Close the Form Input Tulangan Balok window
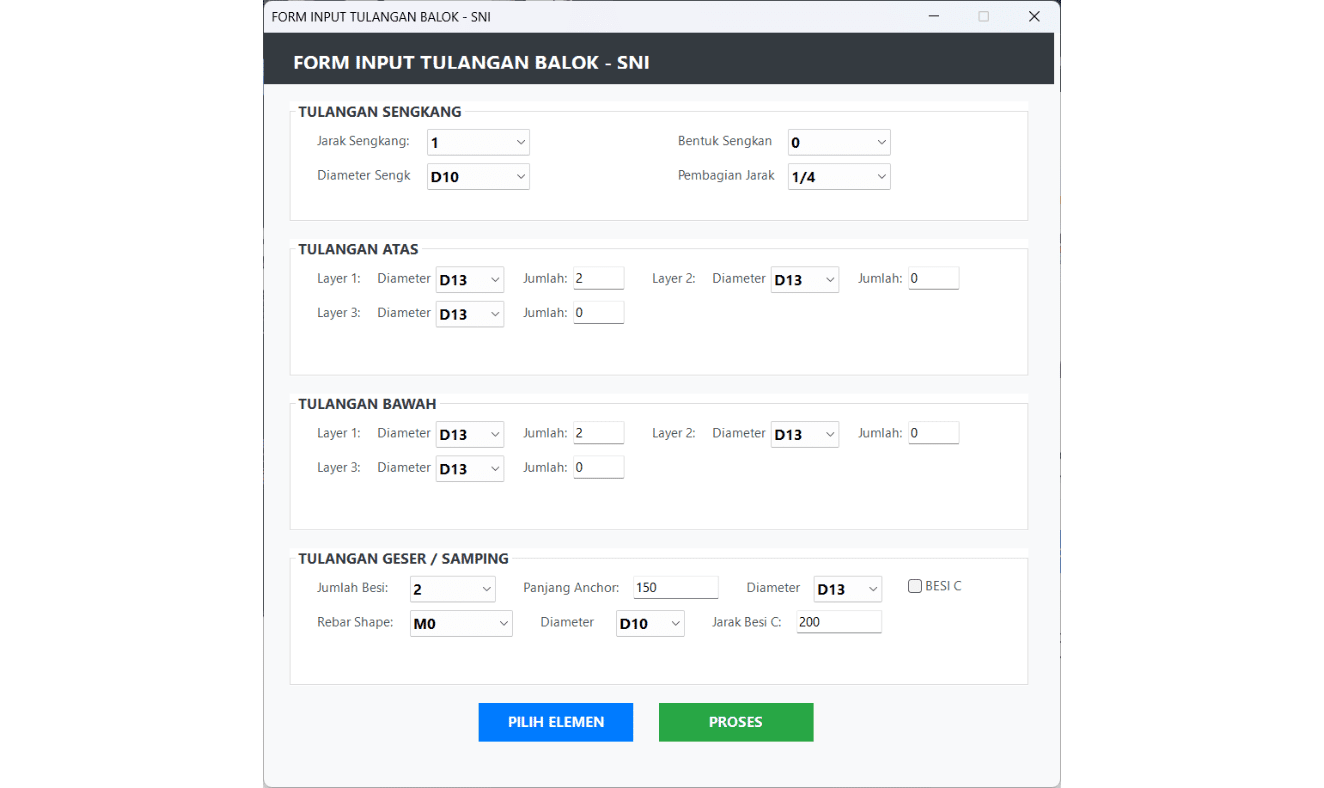The height and width of the screenshot is (788, 1324). (1034, 17)
